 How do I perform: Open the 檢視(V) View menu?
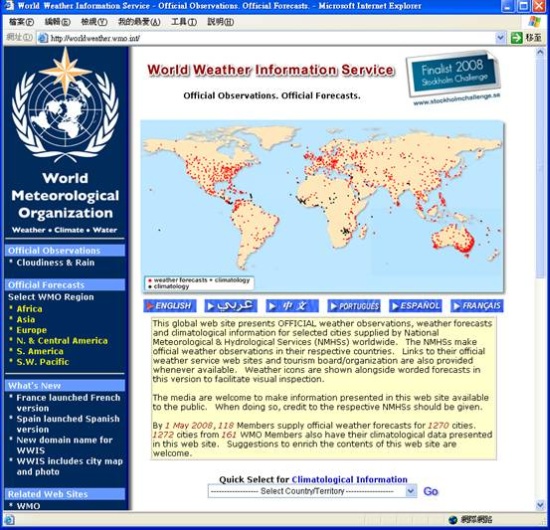94,22
